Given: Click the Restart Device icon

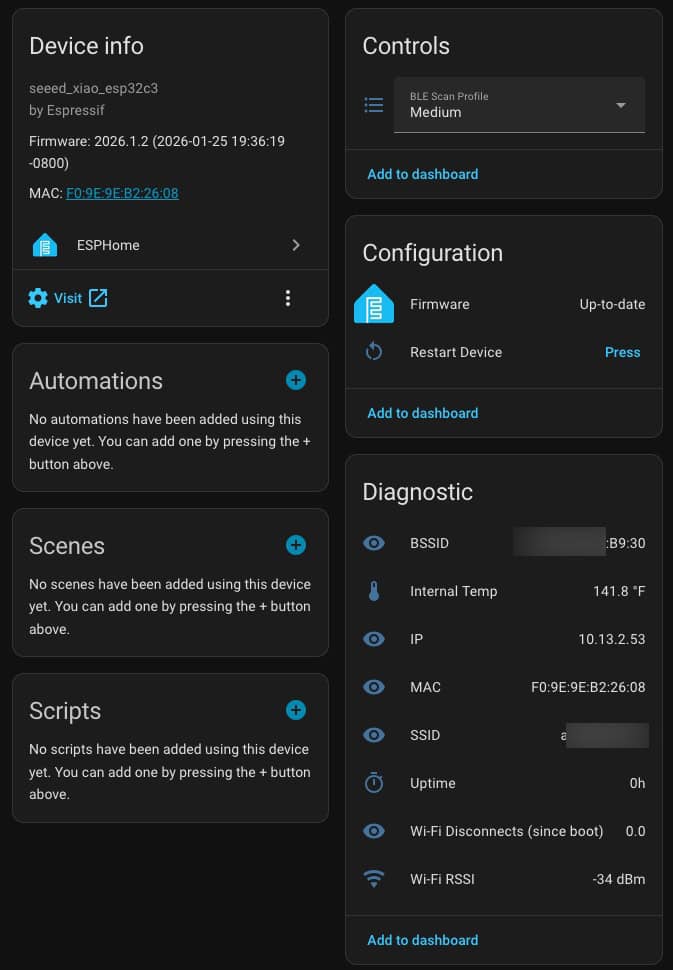Looking at the screenshot, I should [374, 352].
